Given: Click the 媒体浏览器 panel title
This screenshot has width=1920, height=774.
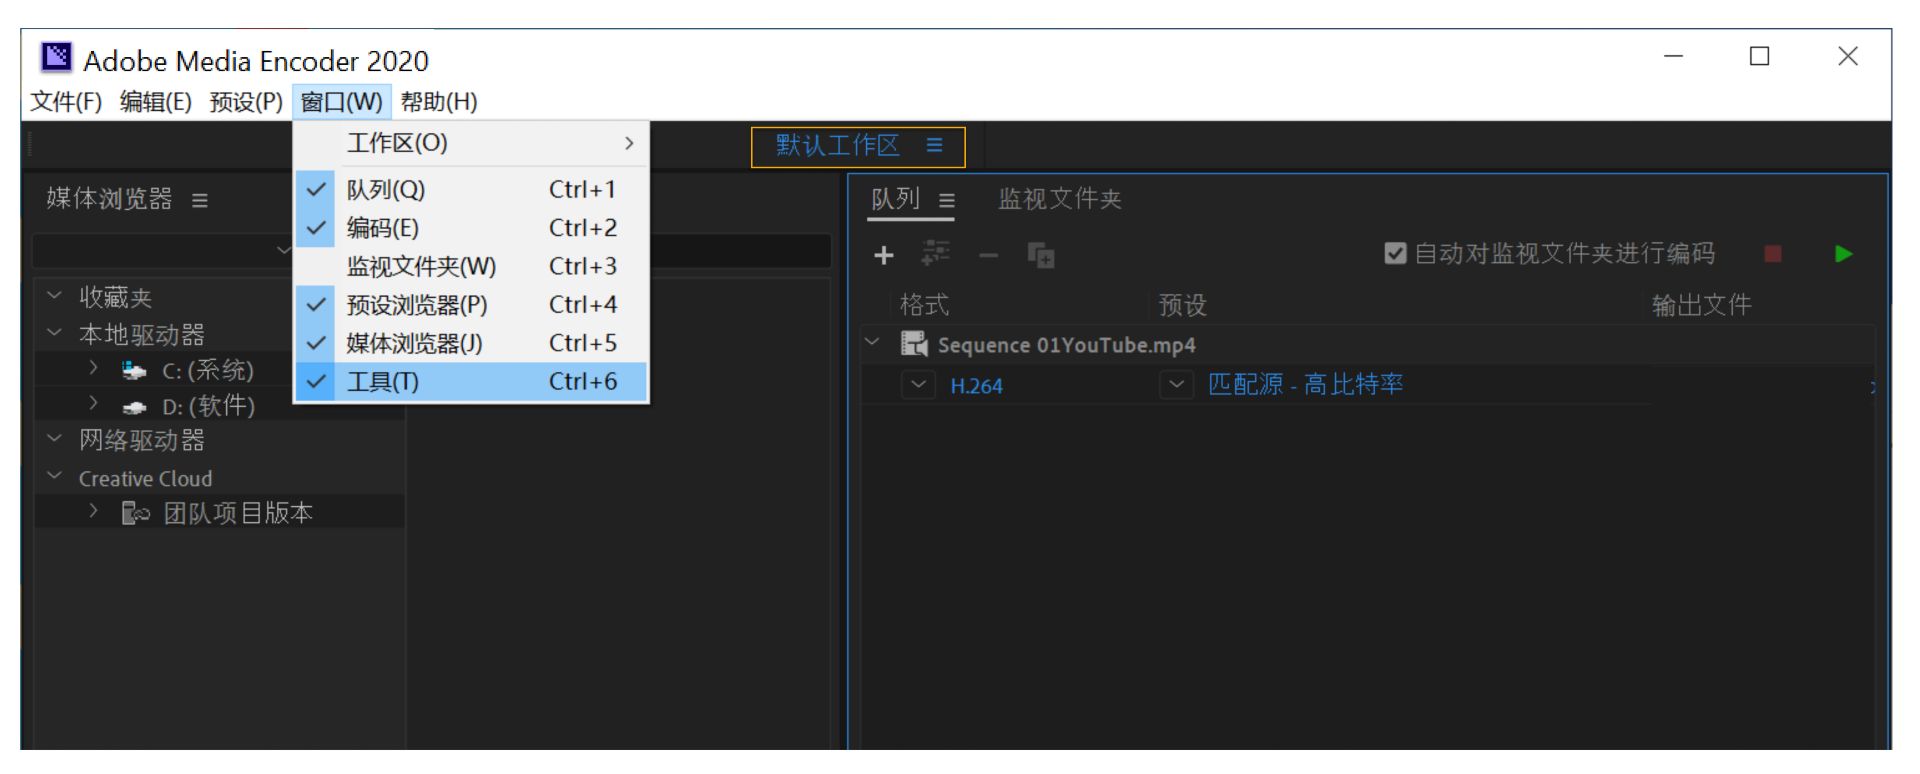Looking at the screenshot, I should coord(109,199).
